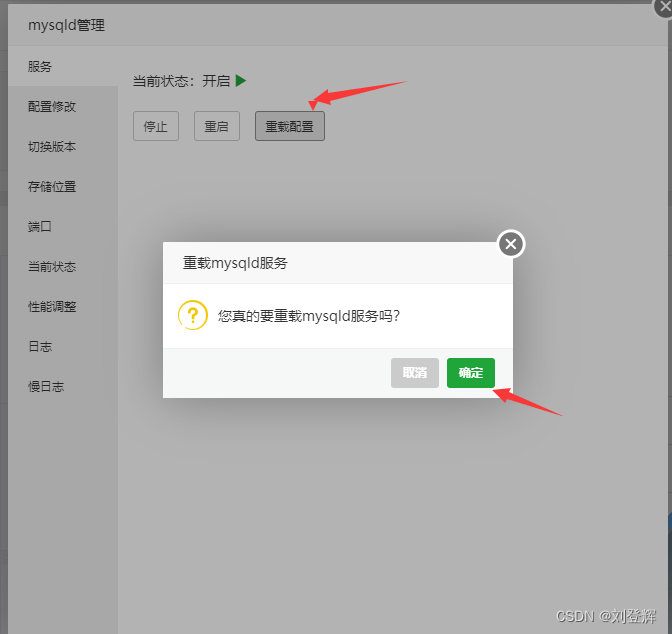Open the 日志 tab
The image size is (672, 634).
pyautogui.click(x=63, y=346)
